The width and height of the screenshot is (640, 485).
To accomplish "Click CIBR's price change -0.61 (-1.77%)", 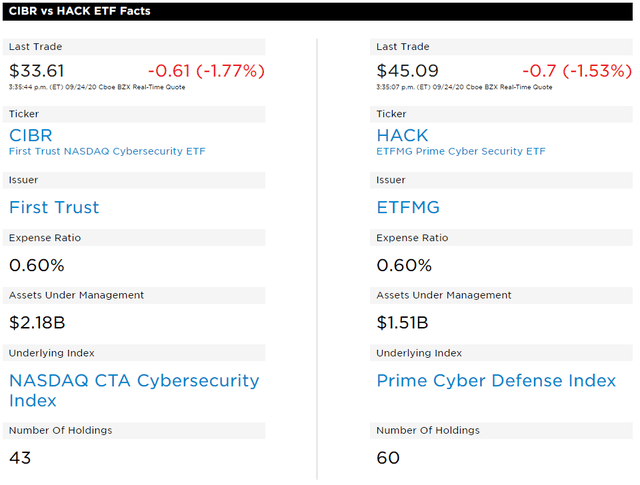I will tap(206, 71).
